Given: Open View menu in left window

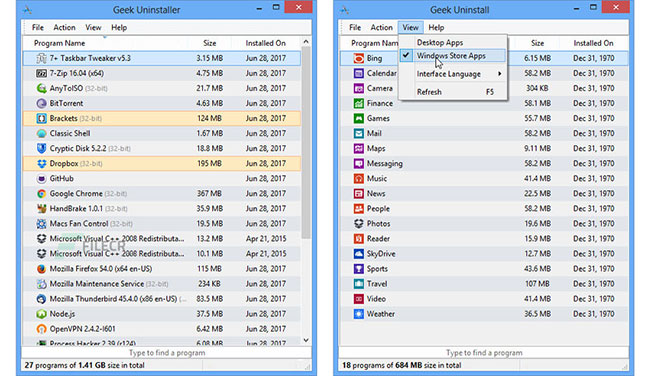Looking at the screenshot, I should [x=93, y=28].
